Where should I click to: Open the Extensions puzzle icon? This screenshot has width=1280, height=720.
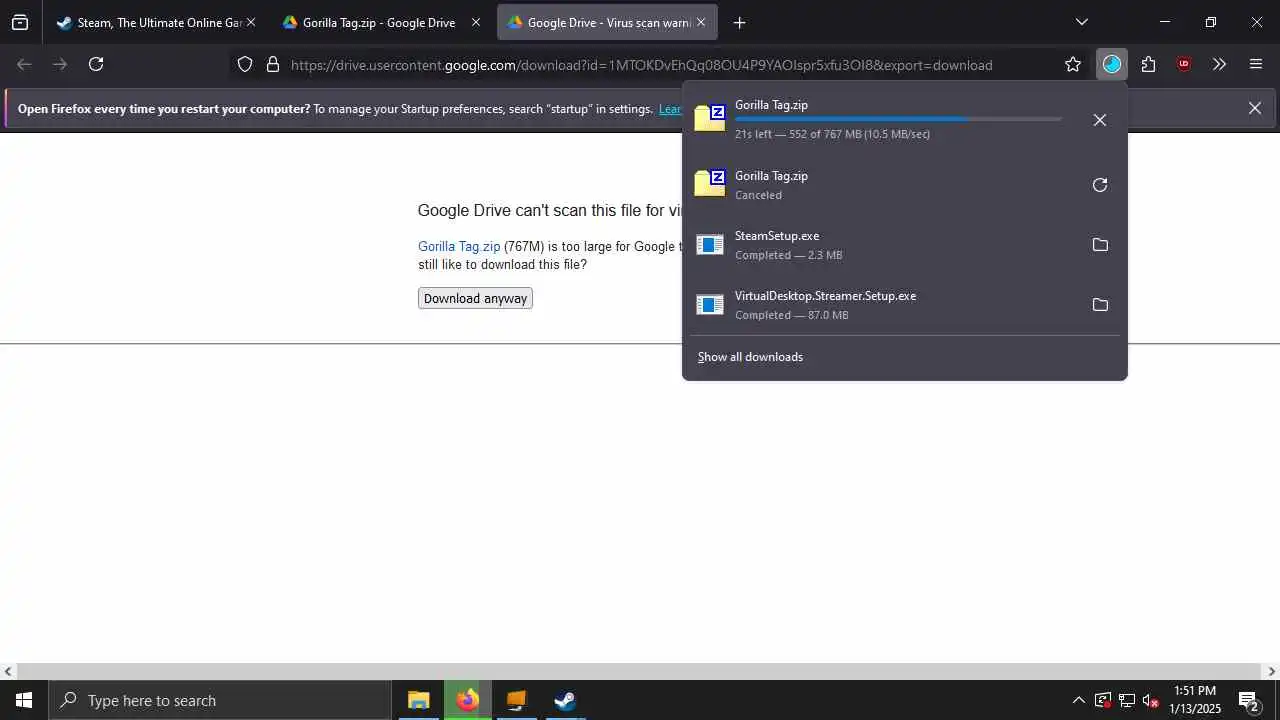(x=1148, y=64)
